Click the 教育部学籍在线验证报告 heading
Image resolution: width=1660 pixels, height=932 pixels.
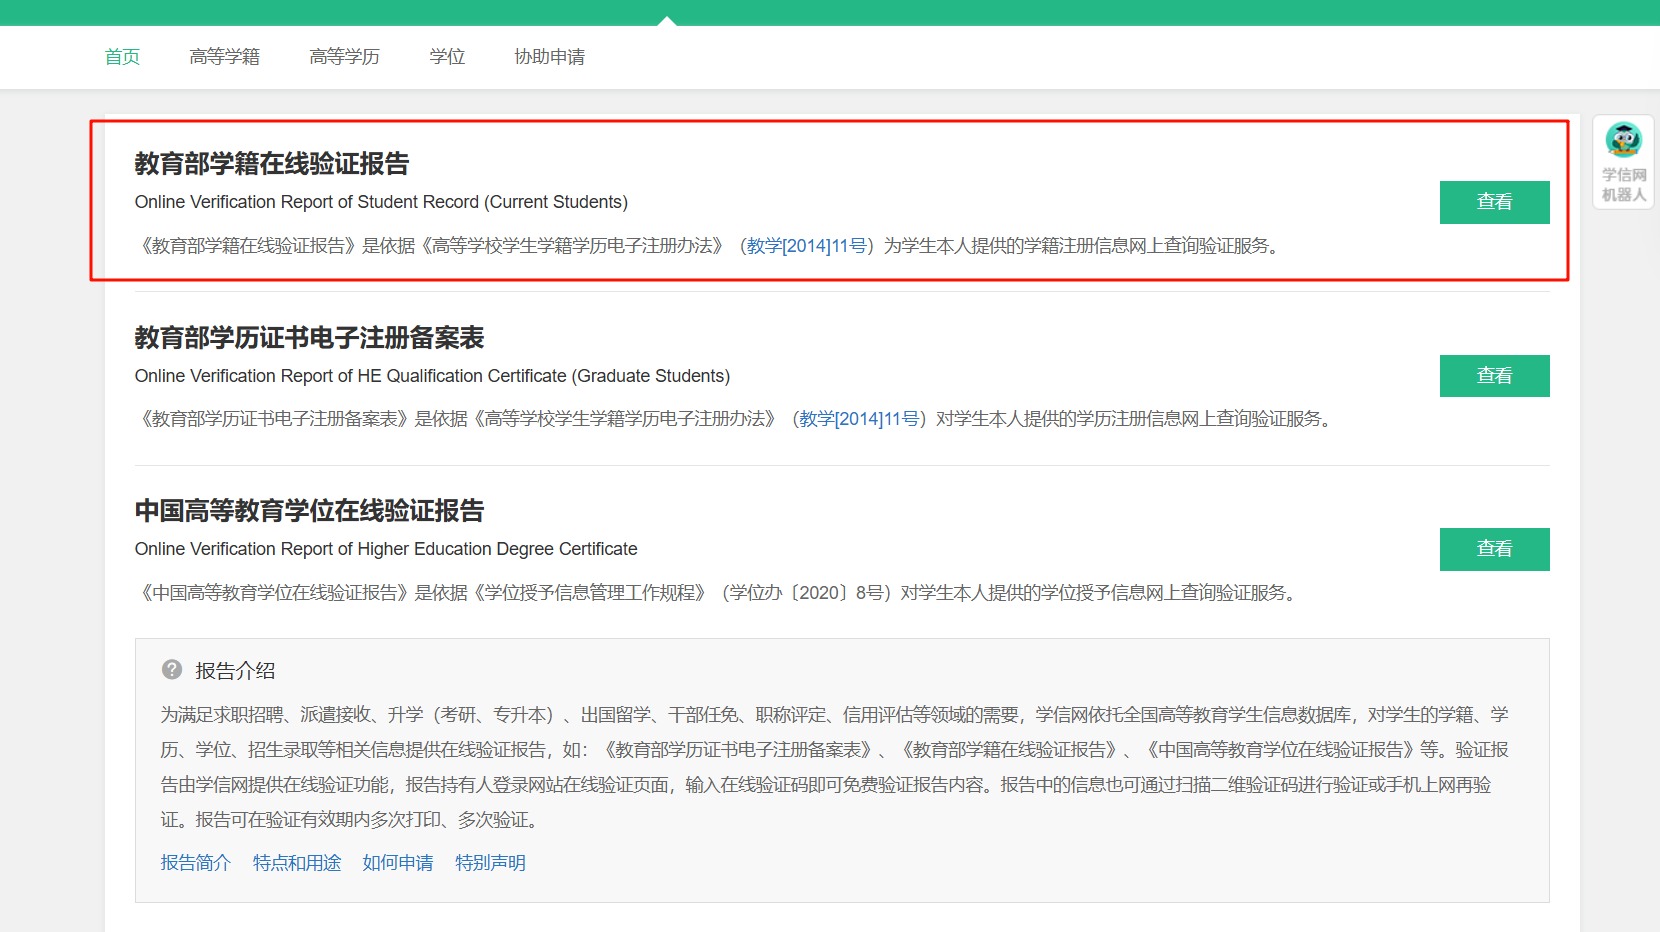pyautogui.click(x=272, y=164)
